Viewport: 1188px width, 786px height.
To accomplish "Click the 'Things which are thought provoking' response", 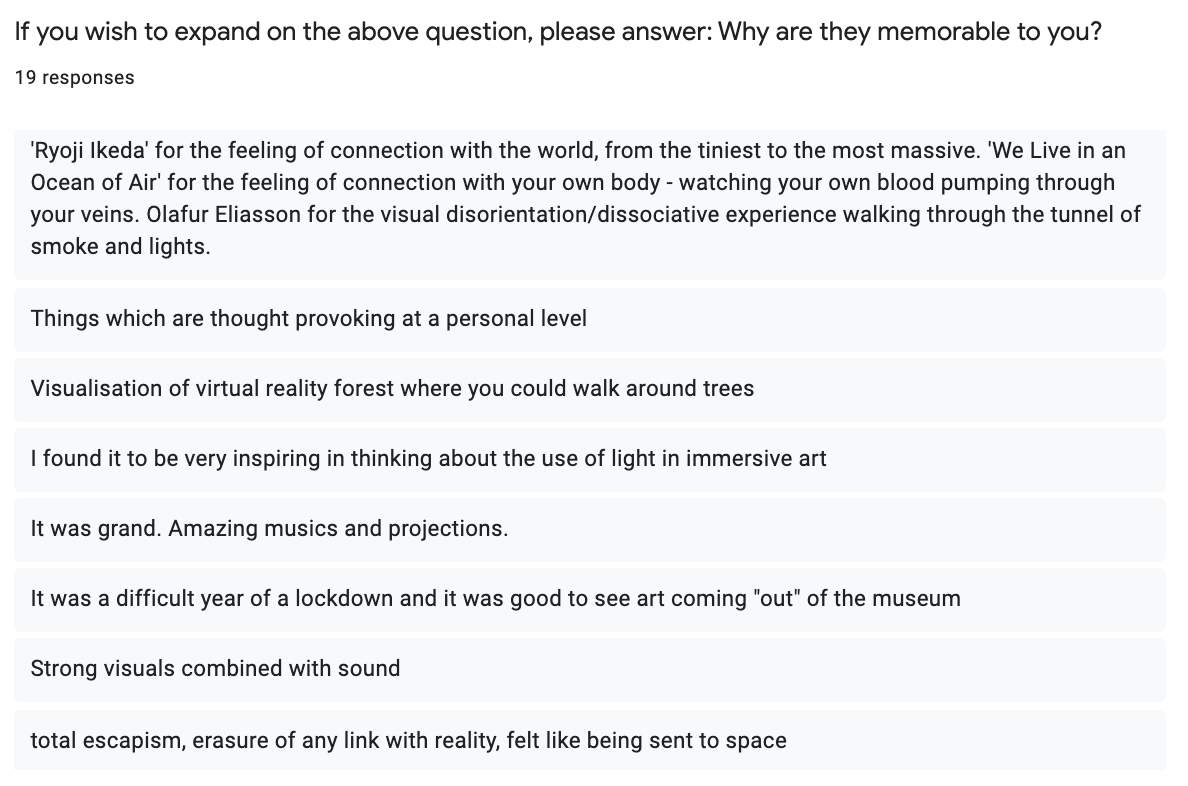I will coord(308,319).
